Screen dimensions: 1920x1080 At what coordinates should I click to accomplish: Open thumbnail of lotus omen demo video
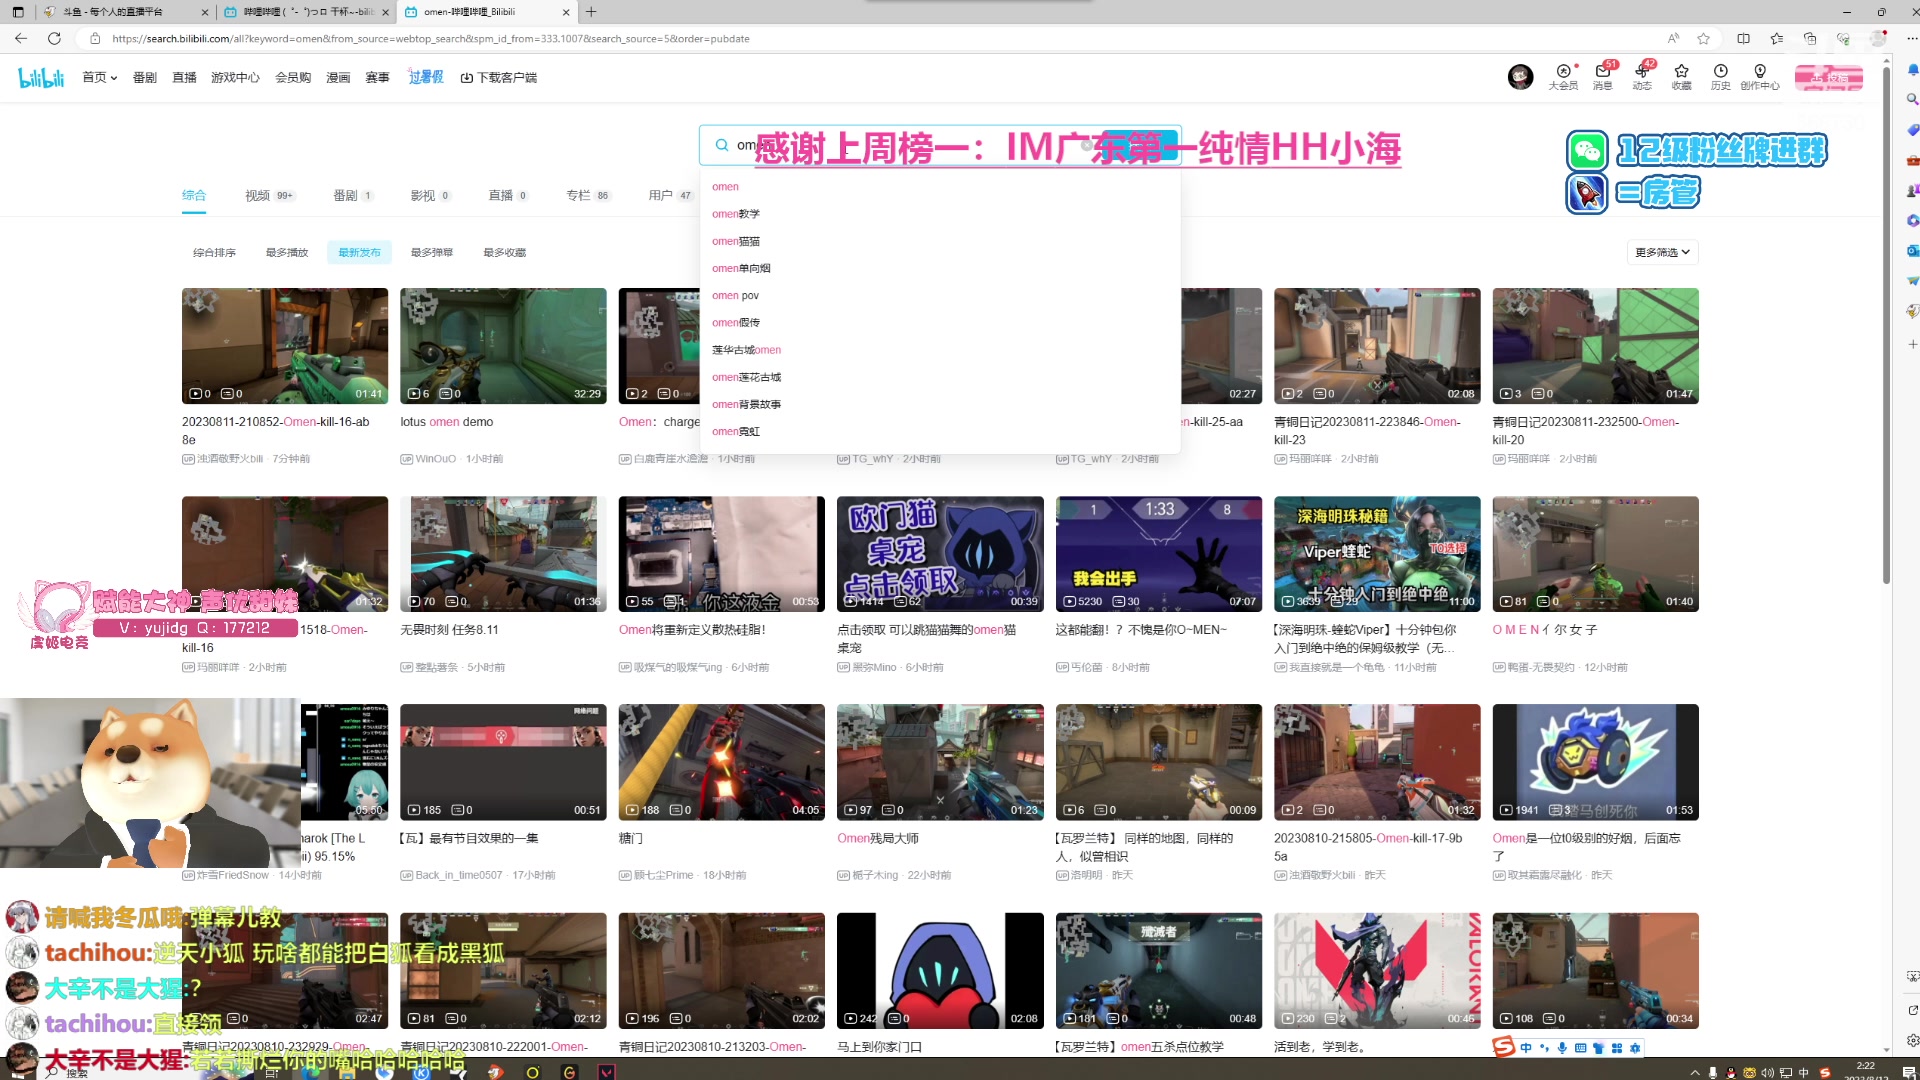[x=503, y=346]
